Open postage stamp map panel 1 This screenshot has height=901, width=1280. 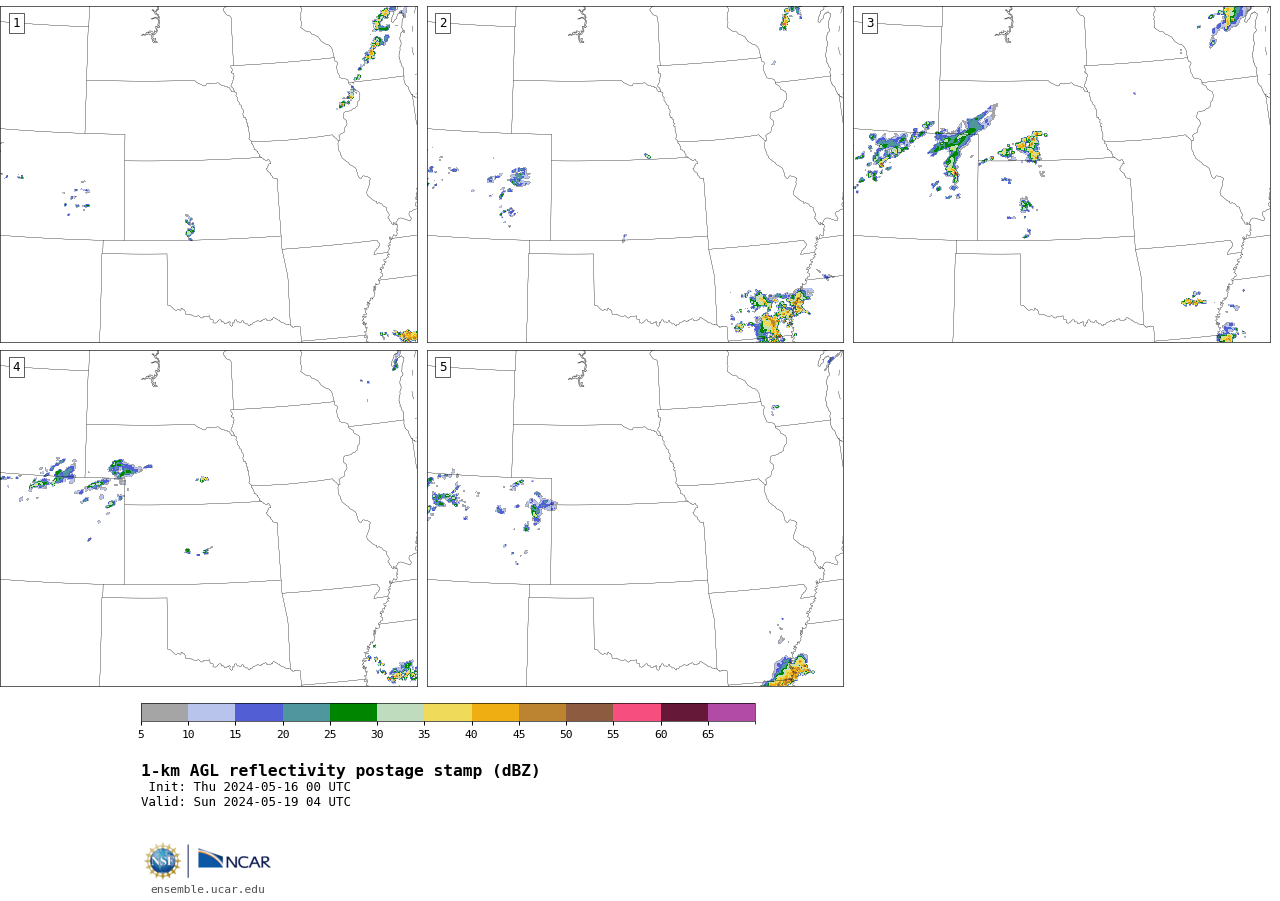[x=208, y=174]
